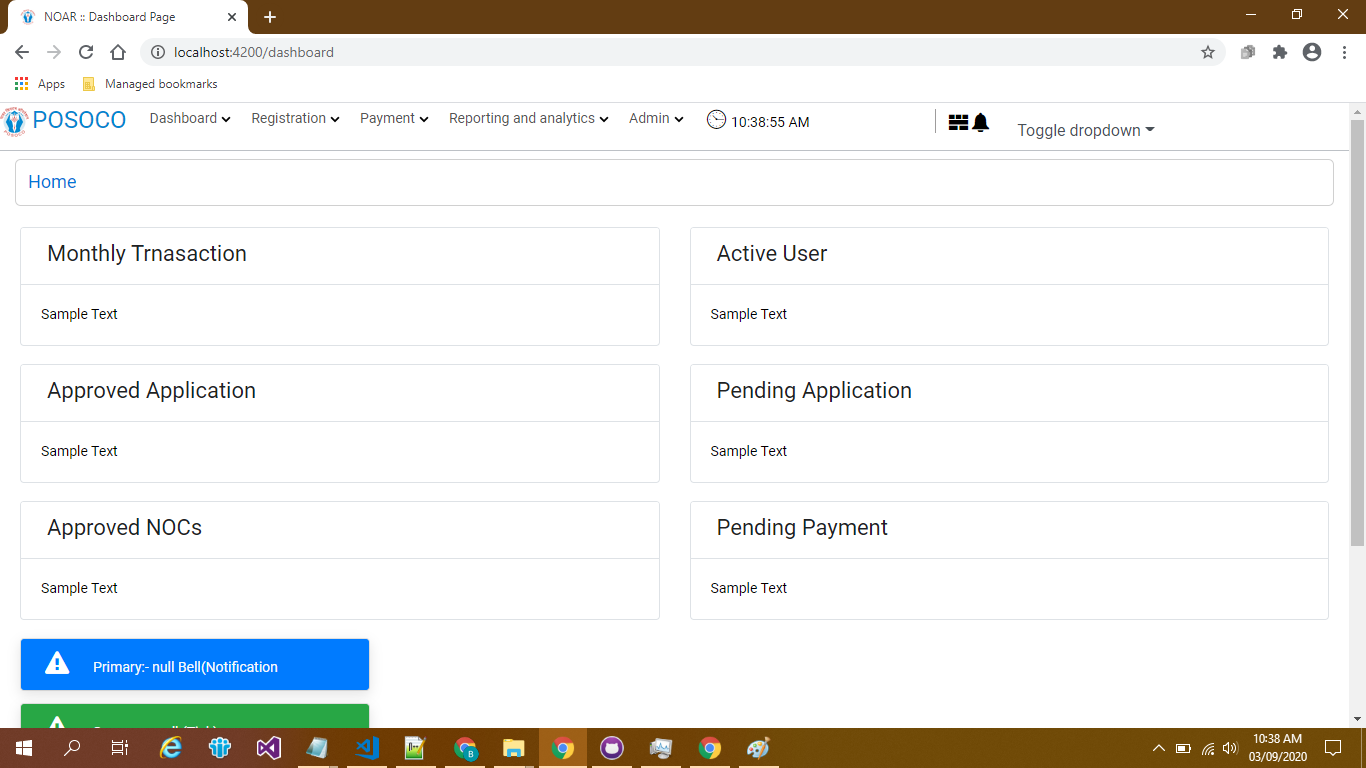Click the Home breadcrumb link
Screen dimensions: 1366x768
[x=52, y=182]
